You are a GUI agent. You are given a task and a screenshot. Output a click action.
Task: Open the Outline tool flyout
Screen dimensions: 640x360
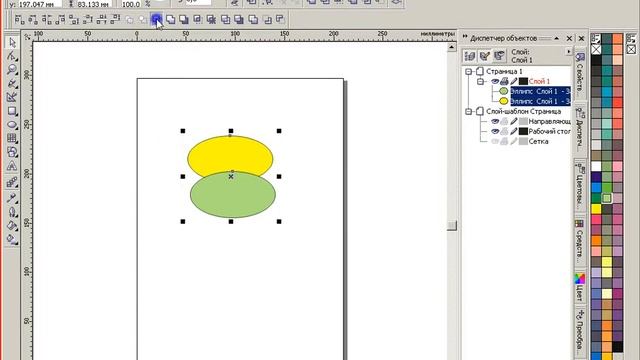pos(12,212)
